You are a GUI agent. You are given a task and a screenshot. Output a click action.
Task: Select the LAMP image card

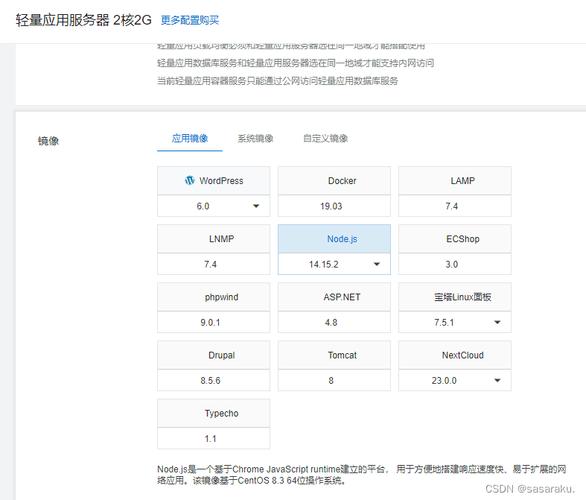click(x=455, y=181)
